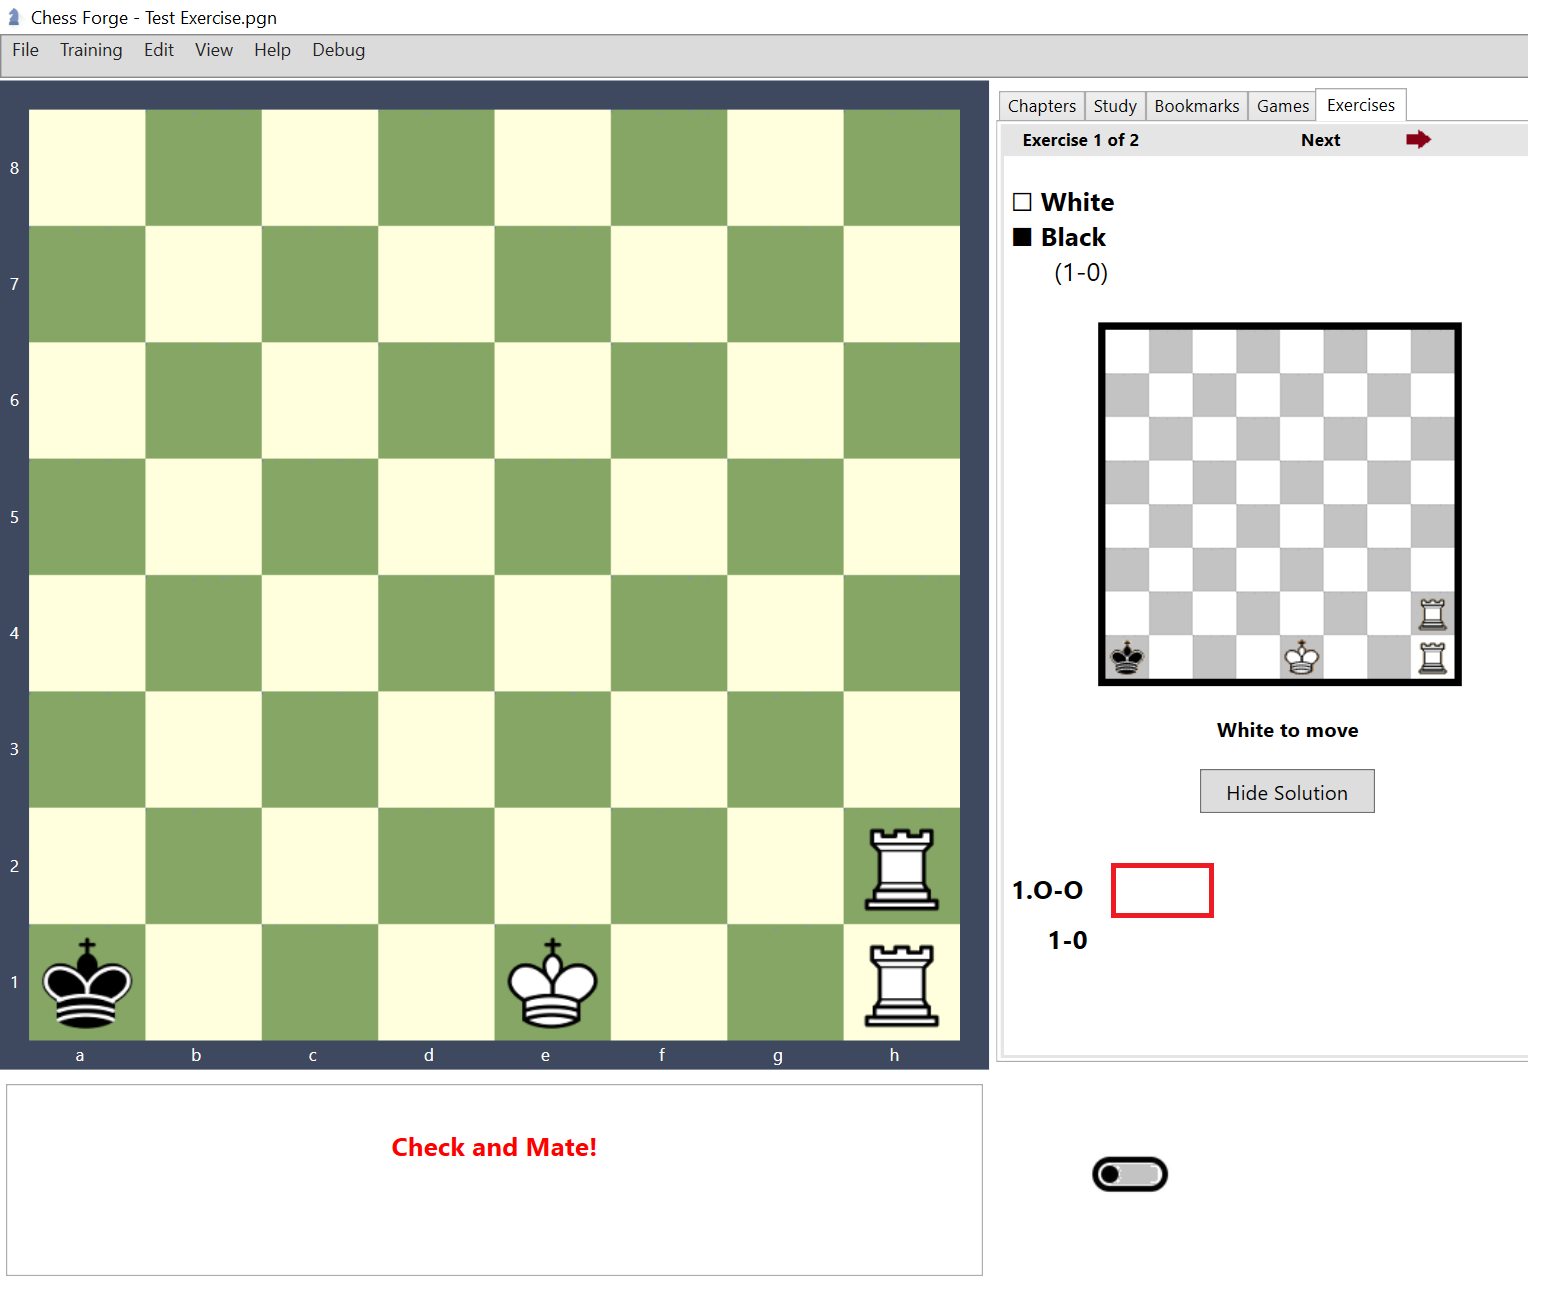Open the View menu
This screenshot has height=1296, width=1558.
[214, 50]
